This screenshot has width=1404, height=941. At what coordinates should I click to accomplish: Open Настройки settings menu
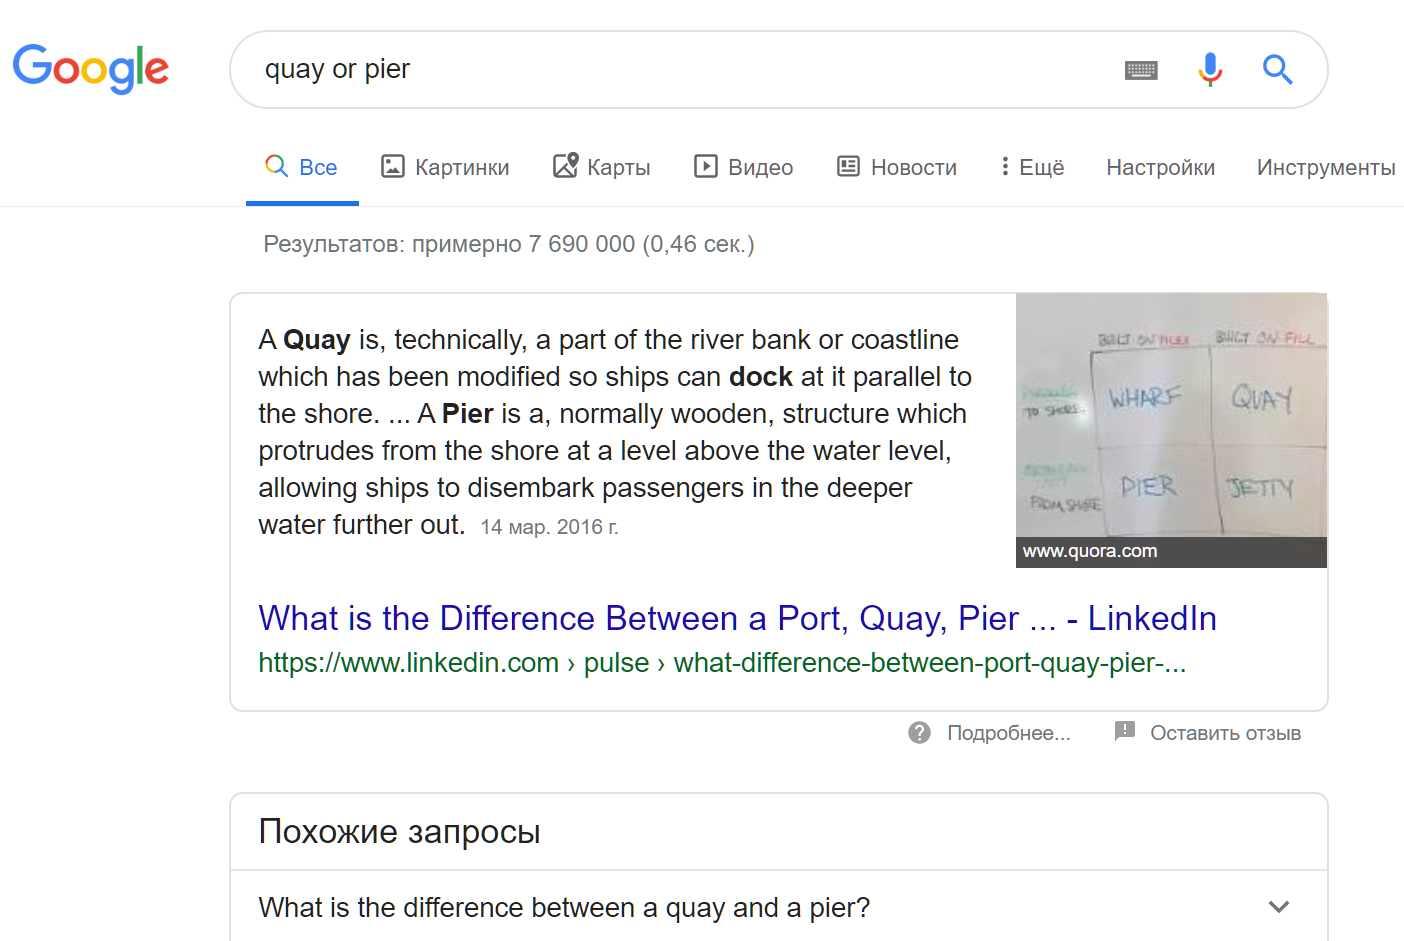[1161, 167]
